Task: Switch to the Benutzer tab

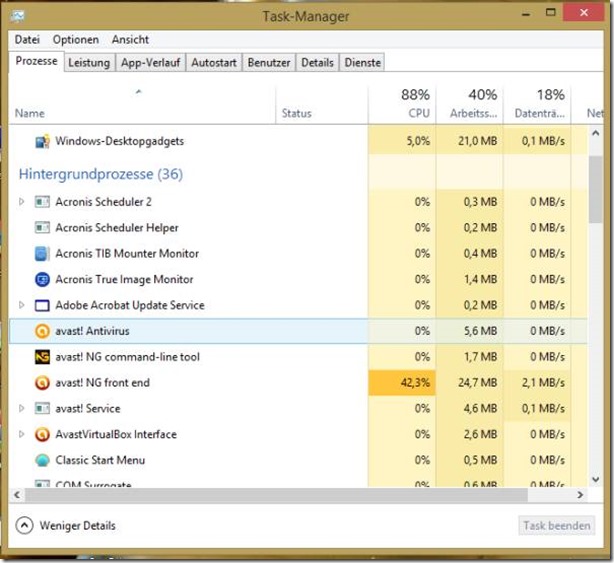Action: [x=269, y=63]
